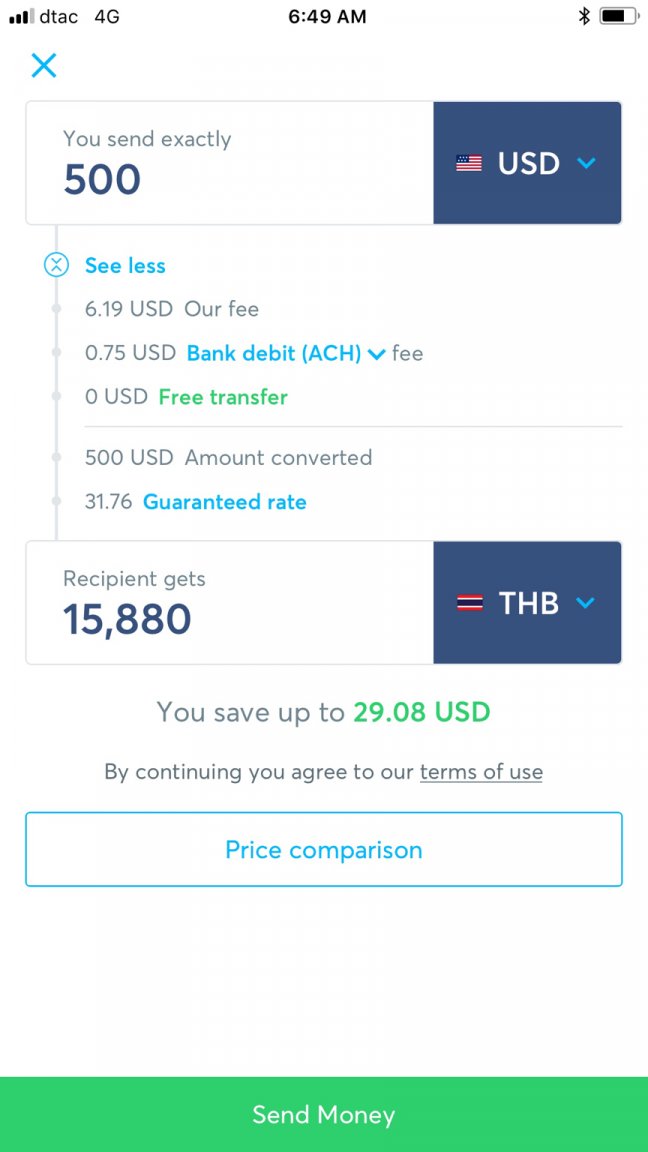The image size is (648, 1152).
Task: Tap the Bluetooth status icon
Action: (x=584, y=16)
